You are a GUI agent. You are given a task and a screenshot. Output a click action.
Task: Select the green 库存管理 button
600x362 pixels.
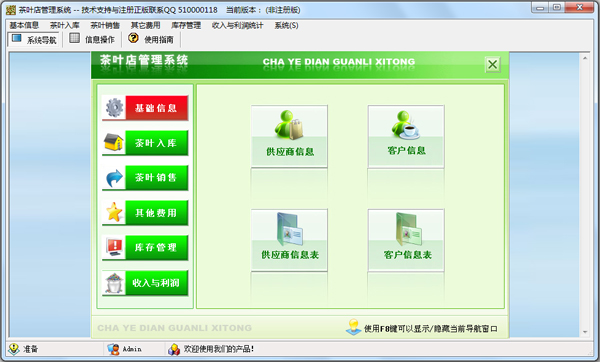157,248
